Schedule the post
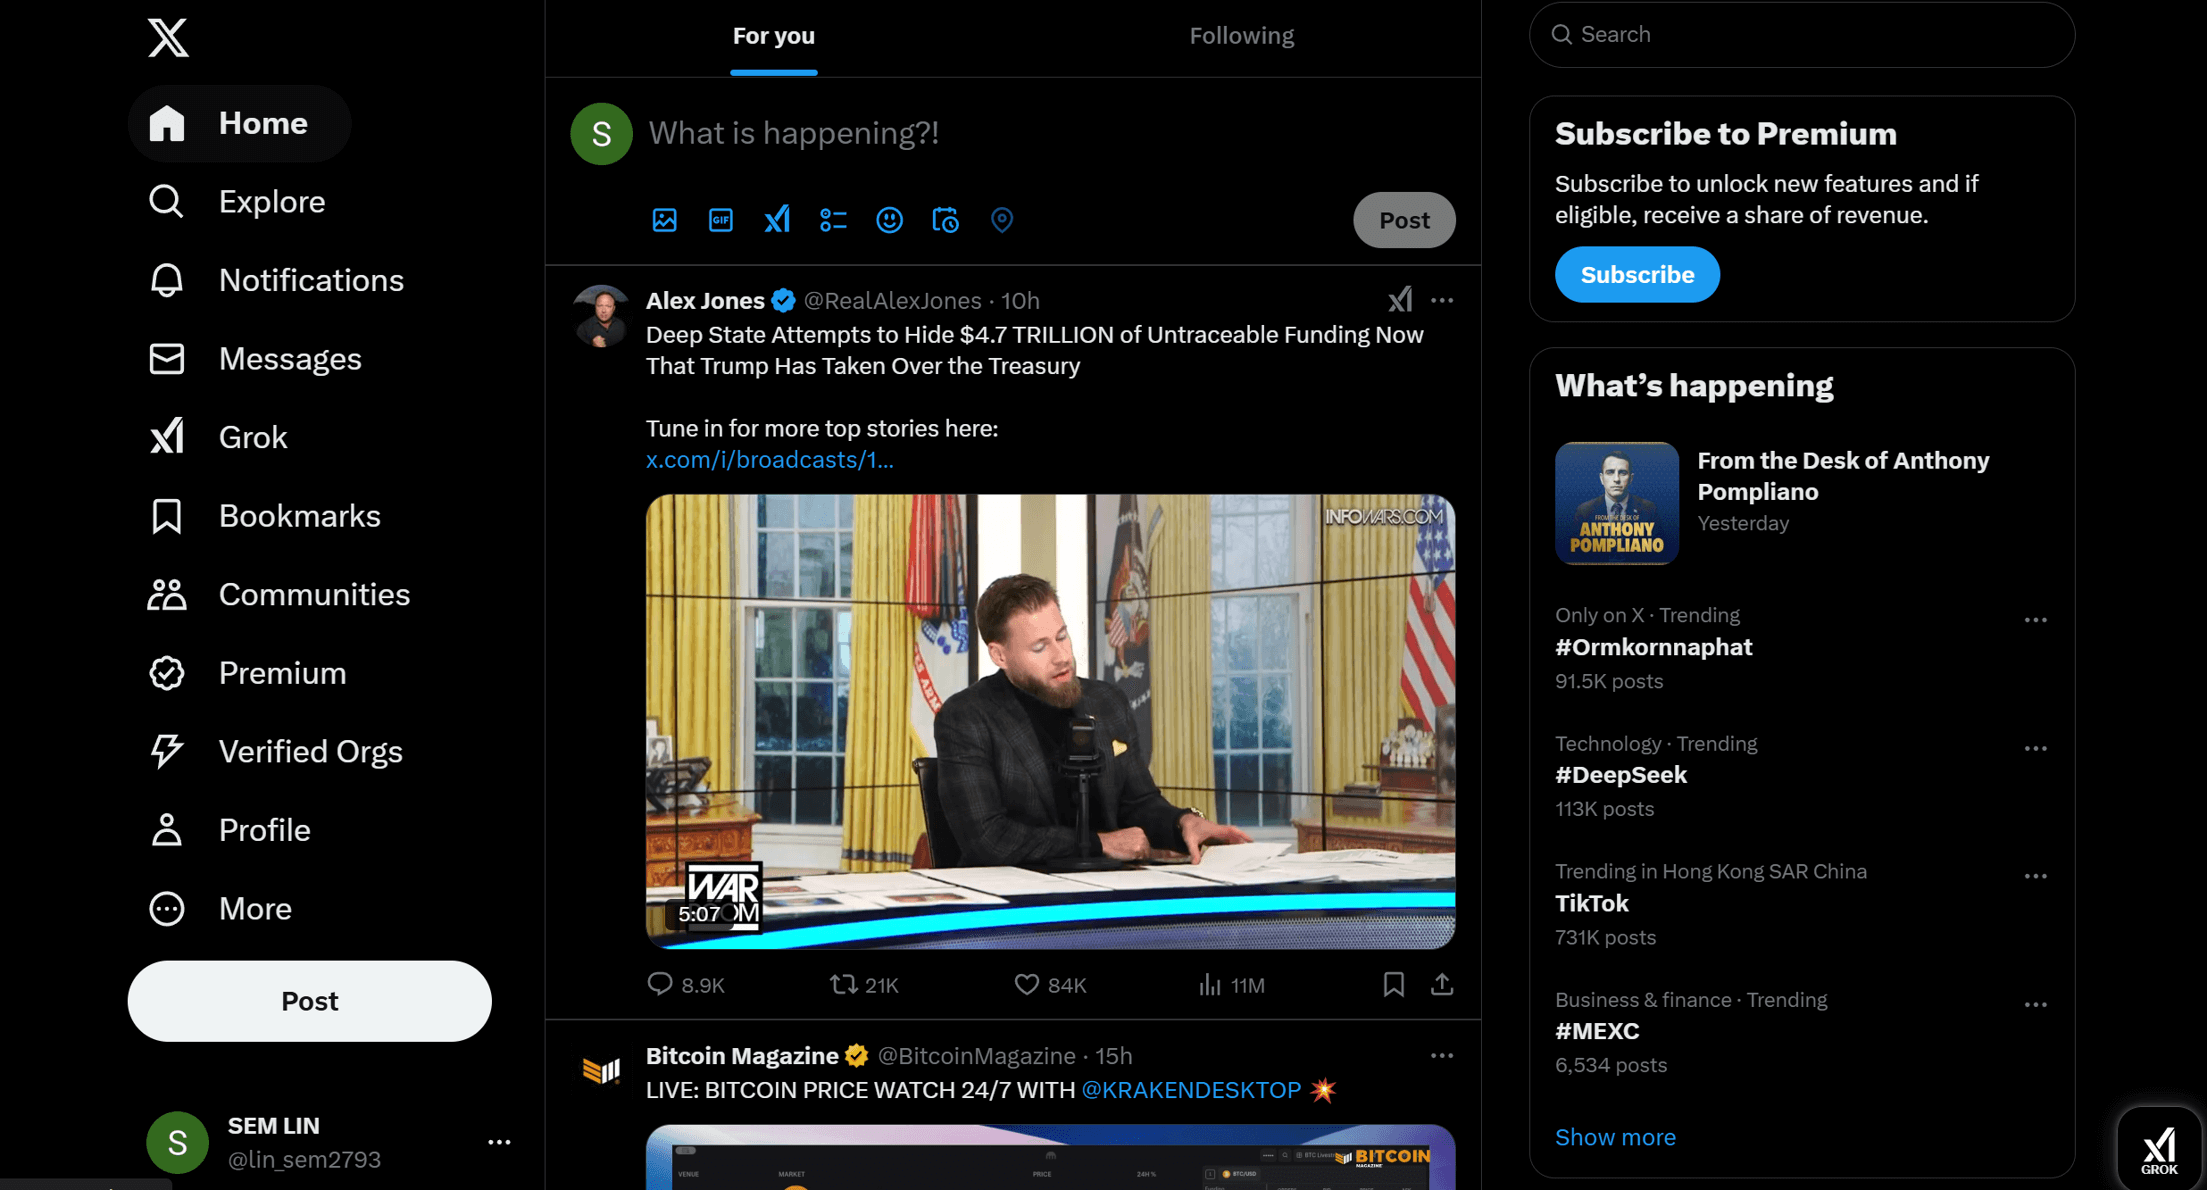The height and width of the screenshot is (1190, 2207). coord(945,220)
